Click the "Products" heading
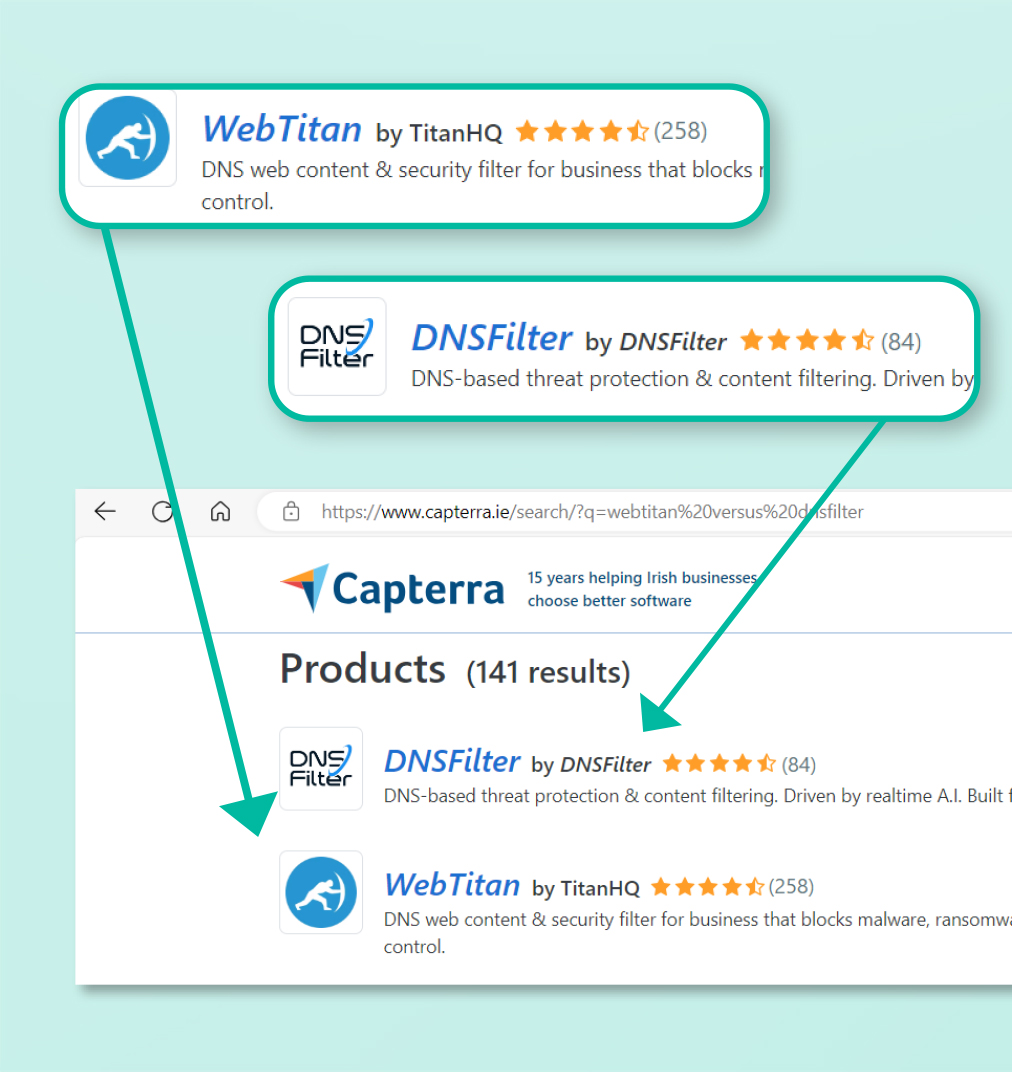Image resolution: width=1012 pixels, height=1072 pixels. pyautogui.click(x=362, y=669)
